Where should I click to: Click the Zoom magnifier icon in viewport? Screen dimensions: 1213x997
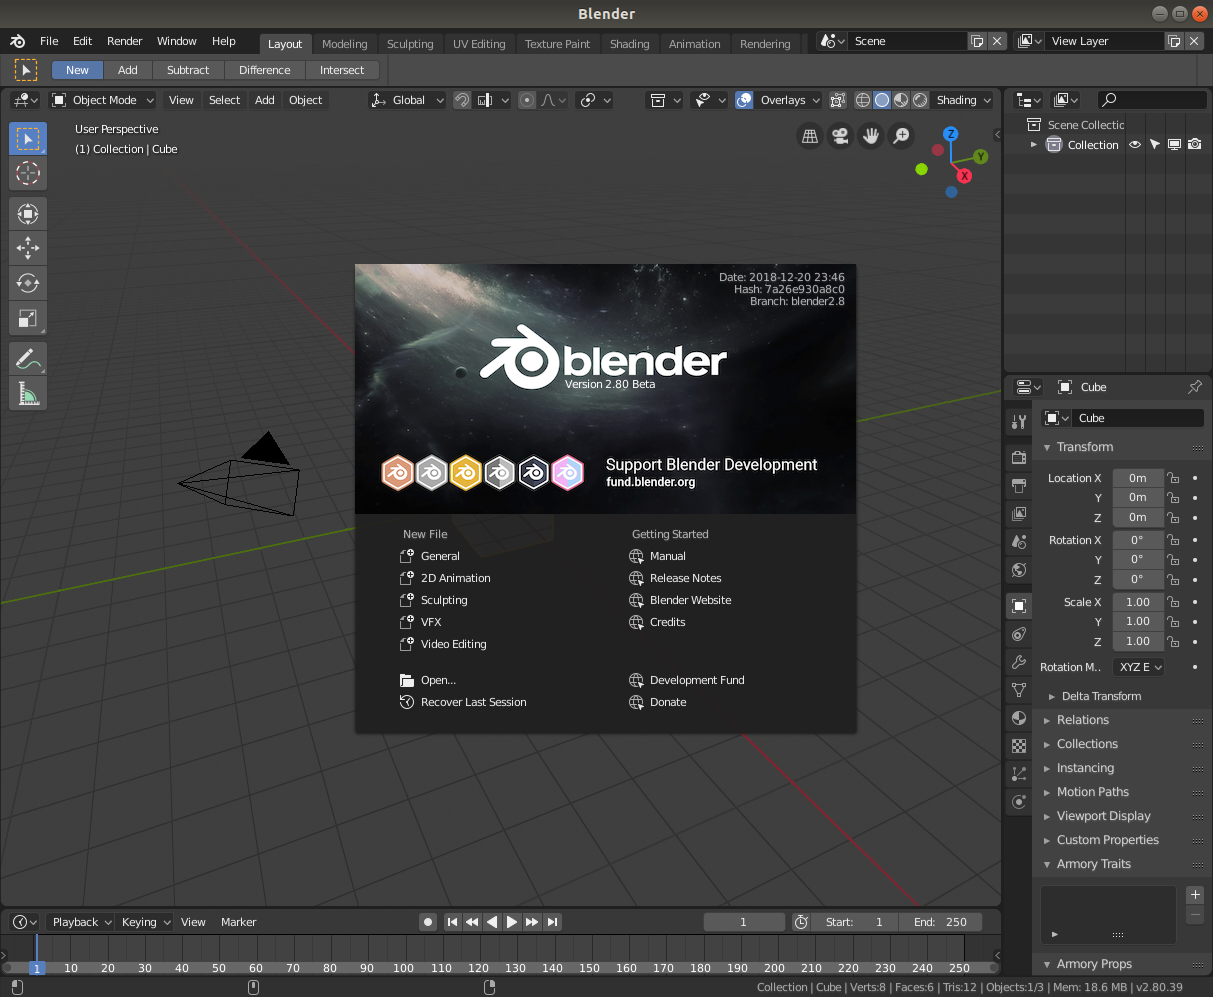901,134
